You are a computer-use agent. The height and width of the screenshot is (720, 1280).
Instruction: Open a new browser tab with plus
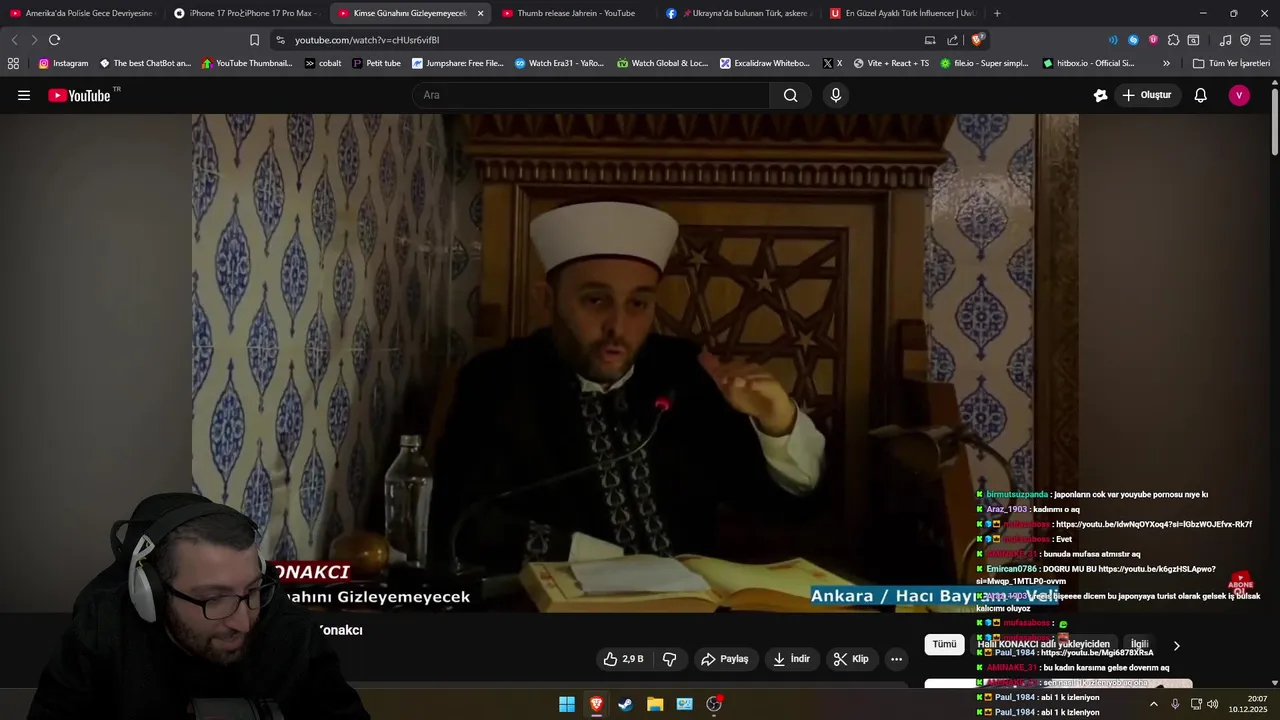(x=997, y=13)
